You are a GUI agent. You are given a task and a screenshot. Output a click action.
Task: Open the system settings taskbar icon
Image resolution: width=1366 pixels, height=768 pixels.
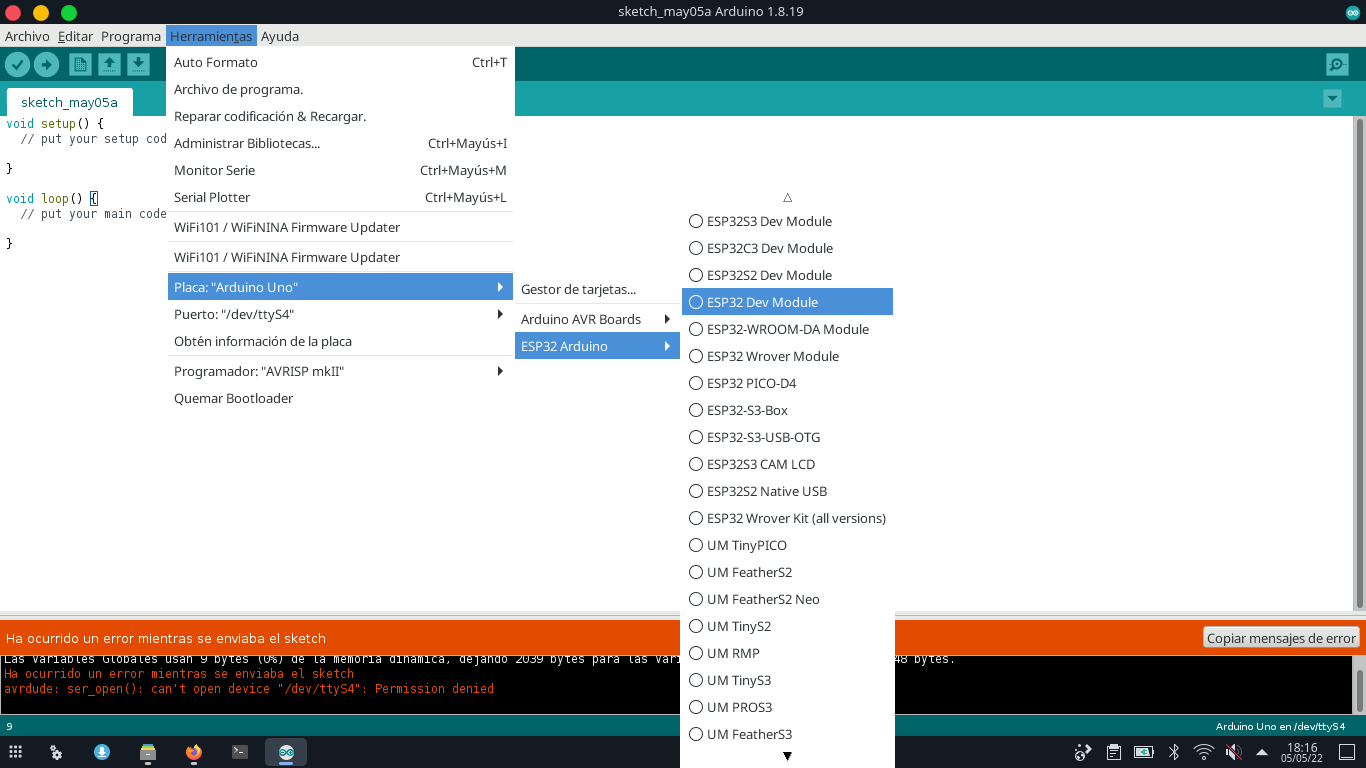tap(57, 752)
